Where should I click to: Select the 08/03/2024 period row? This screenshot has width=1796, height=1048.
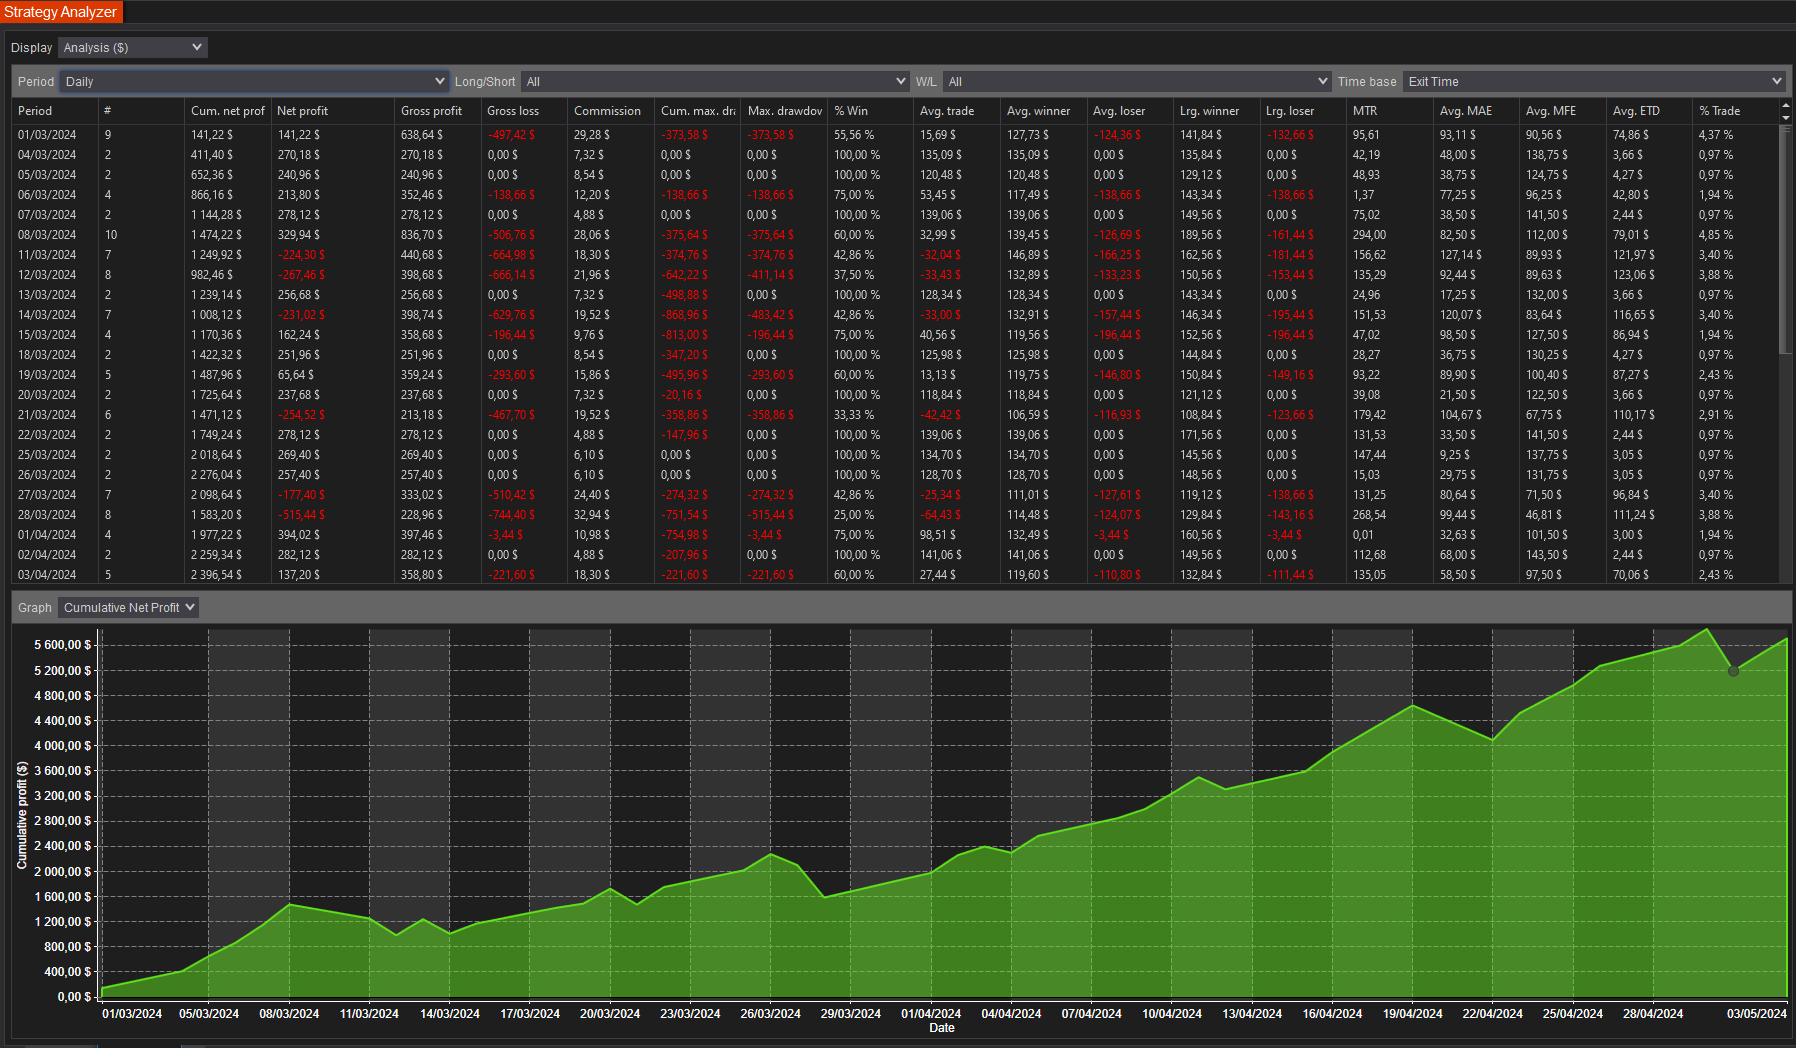coord(896,235)
